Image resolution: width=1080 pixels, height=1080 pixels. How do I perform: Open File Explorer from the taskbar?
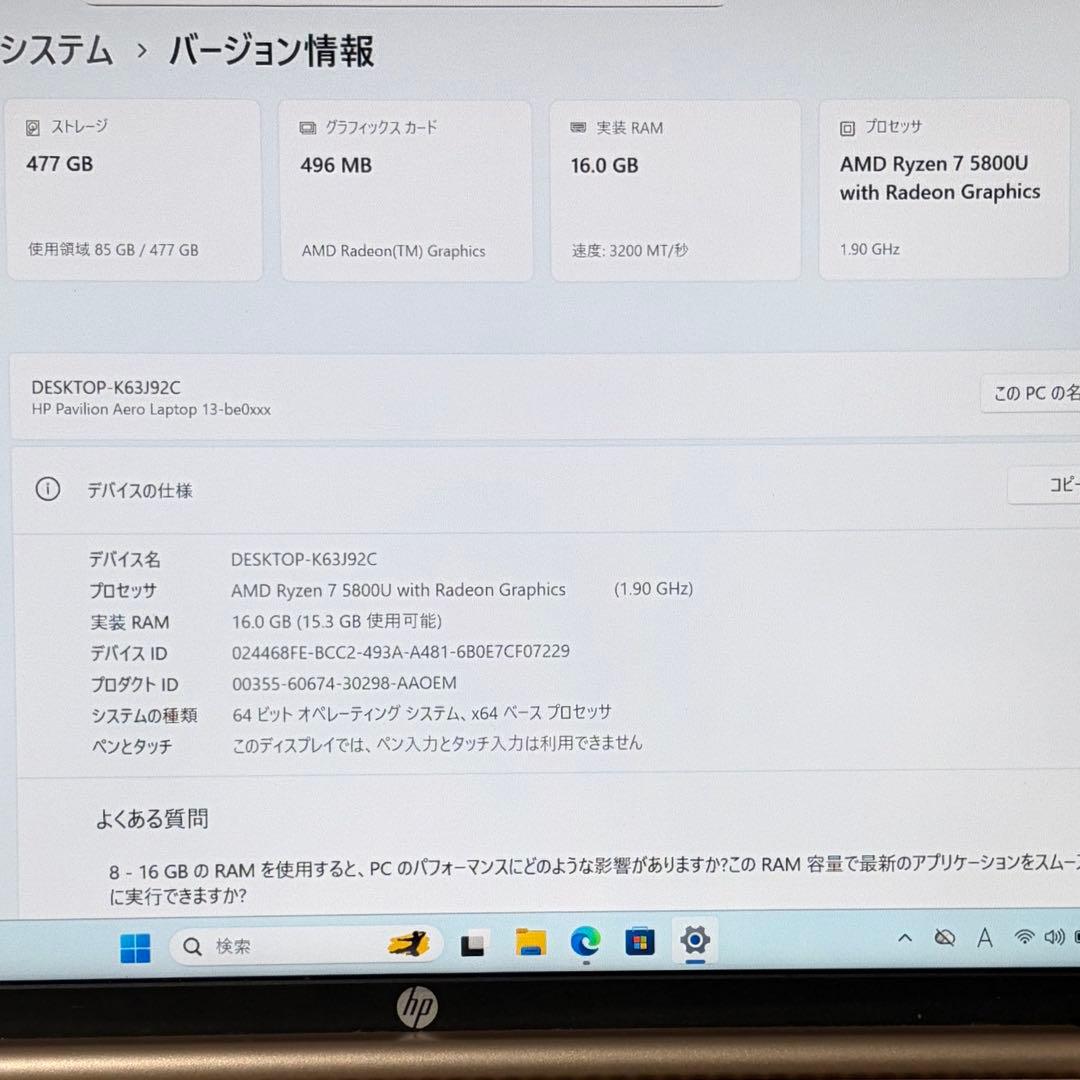click(x=530, y=941)
